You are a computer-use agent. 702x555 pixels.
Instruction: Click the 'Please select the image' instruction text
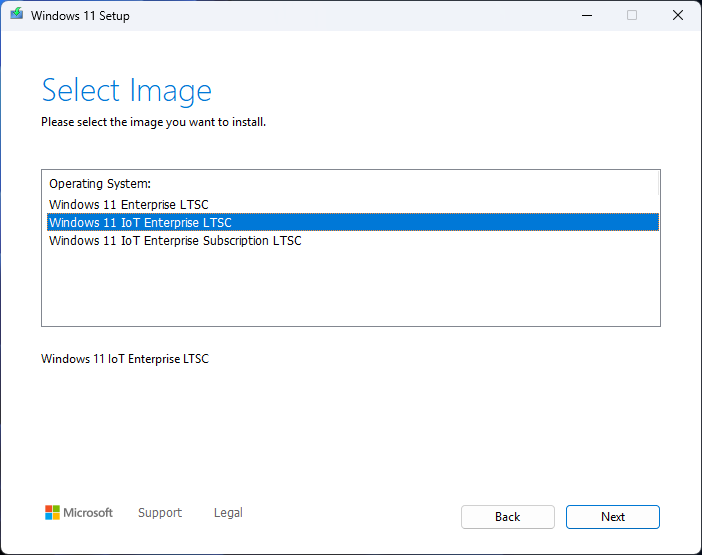tap(153, 122)
